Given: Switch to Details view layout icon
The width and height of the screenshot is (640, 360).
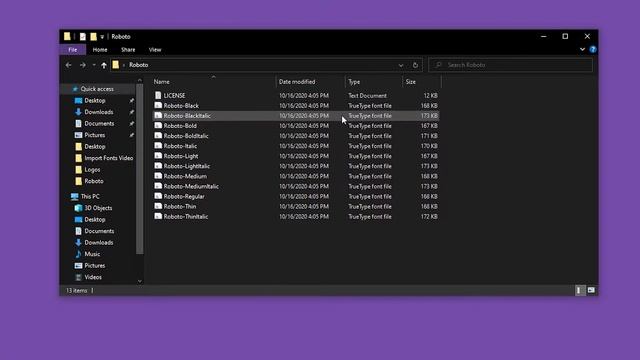Looking at the screenshot, I should point(579,290).
